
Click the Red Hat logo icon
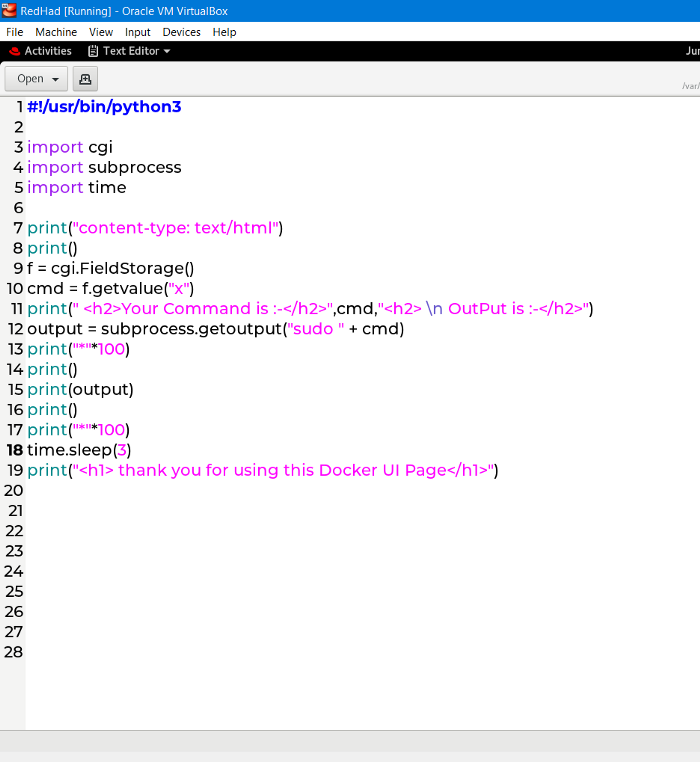(x=15, y=51)
